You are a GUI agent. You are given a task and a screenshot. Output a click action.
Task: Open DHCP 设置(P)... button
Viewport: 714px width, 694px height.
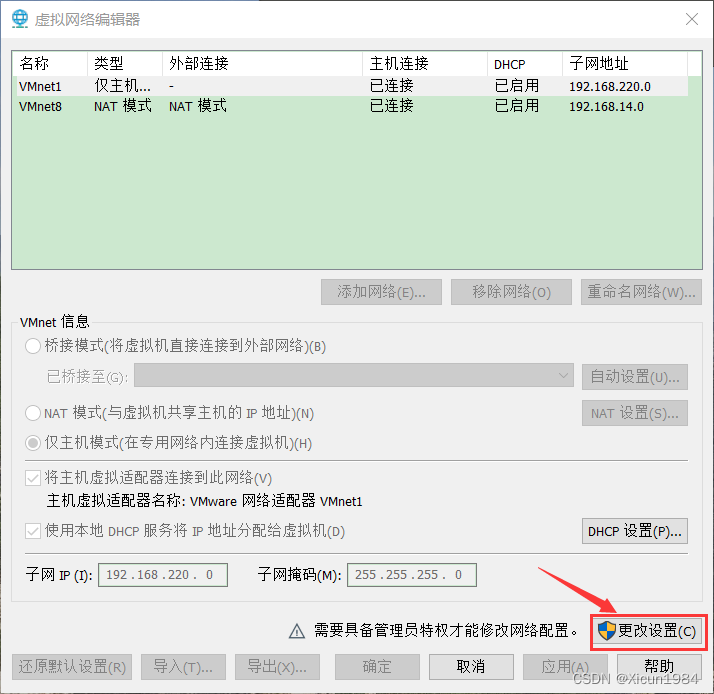(635, 531)
